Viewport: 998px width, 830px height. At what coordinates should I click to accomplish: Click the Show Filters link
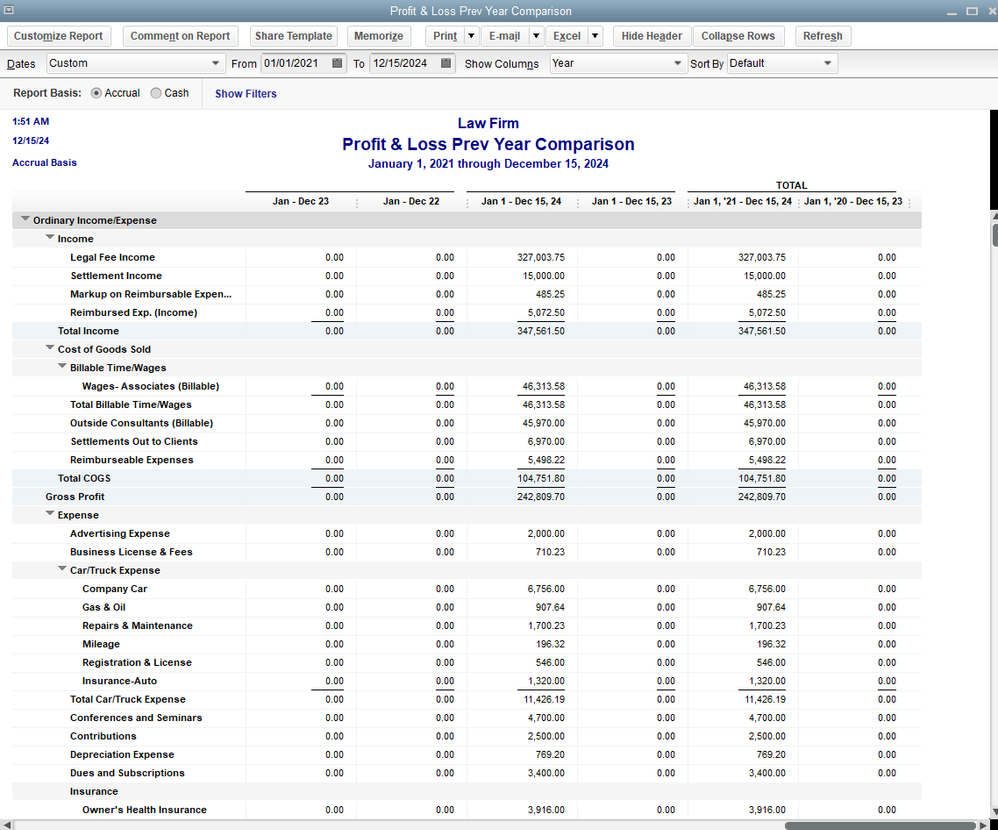point(245,94)
